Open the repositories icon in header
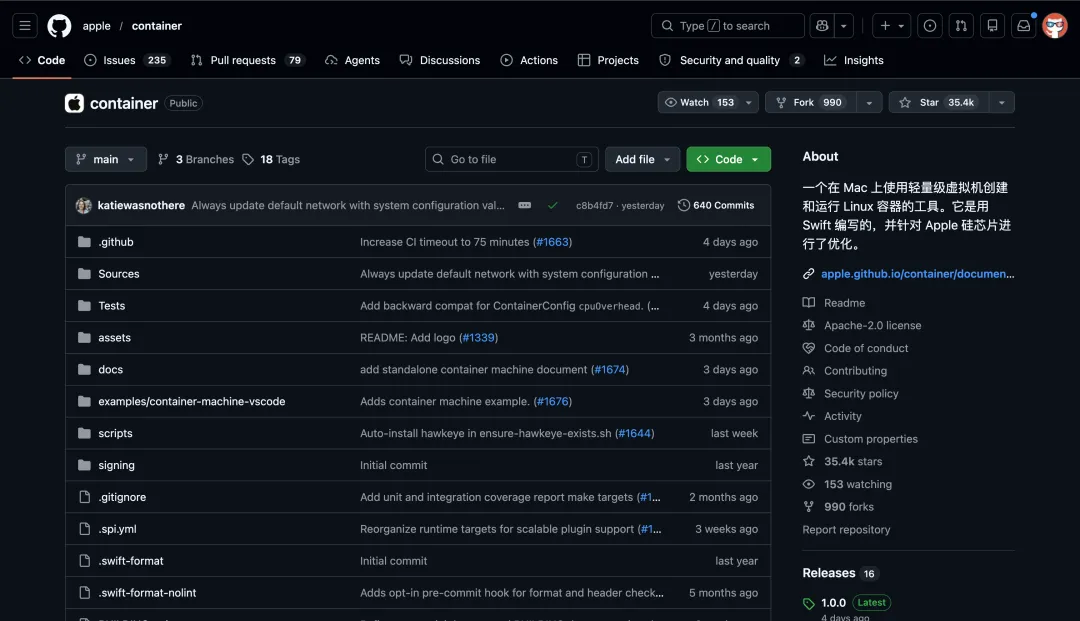Viewport: 1080px width, 621px height. click(992, 26)
